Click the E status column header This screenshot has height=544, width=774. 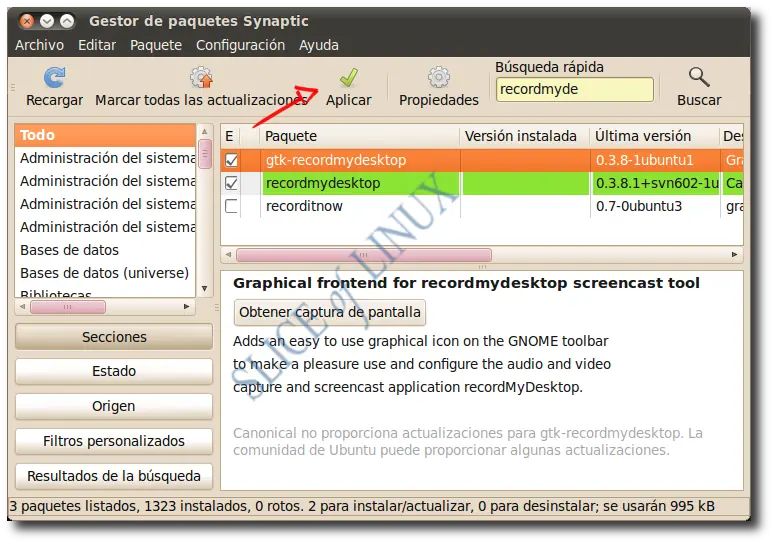tap(230, 136)
